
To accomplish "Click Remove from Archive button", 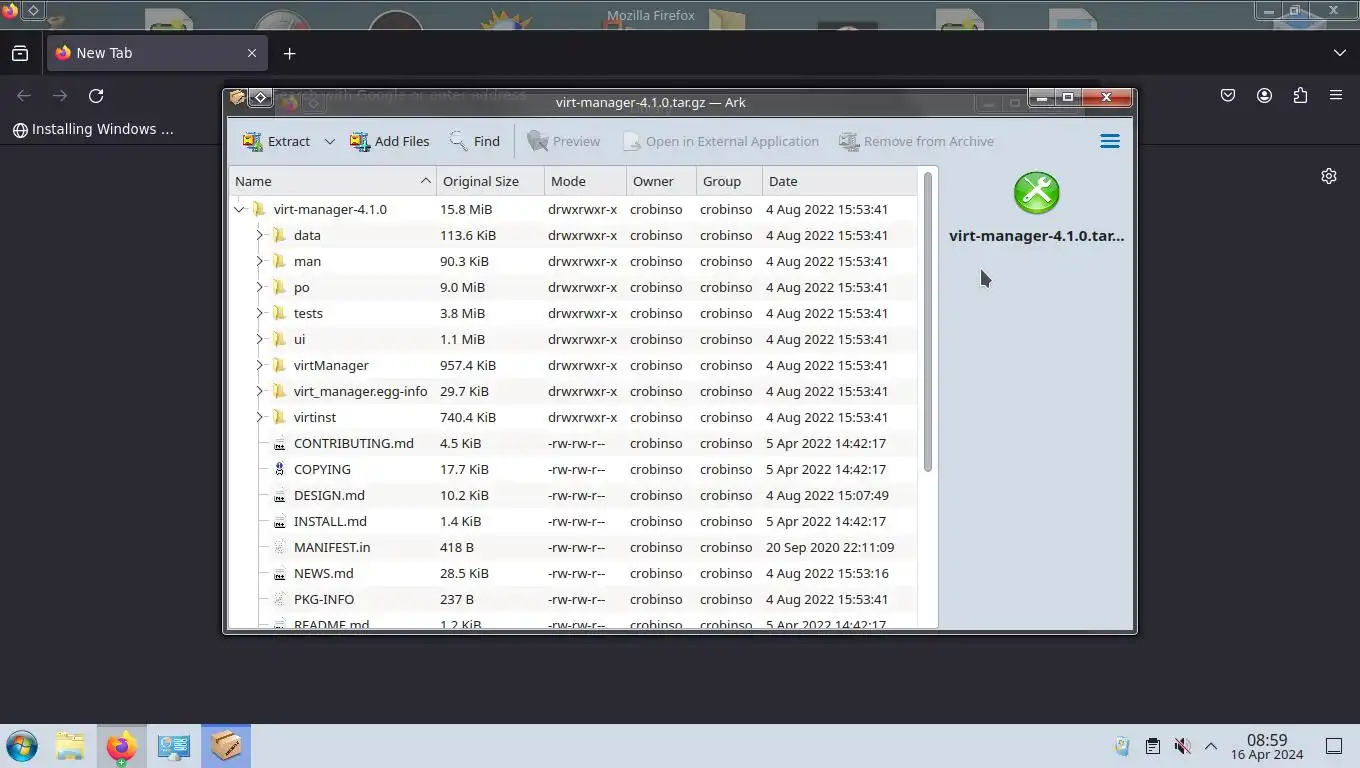I will (916, 141).
